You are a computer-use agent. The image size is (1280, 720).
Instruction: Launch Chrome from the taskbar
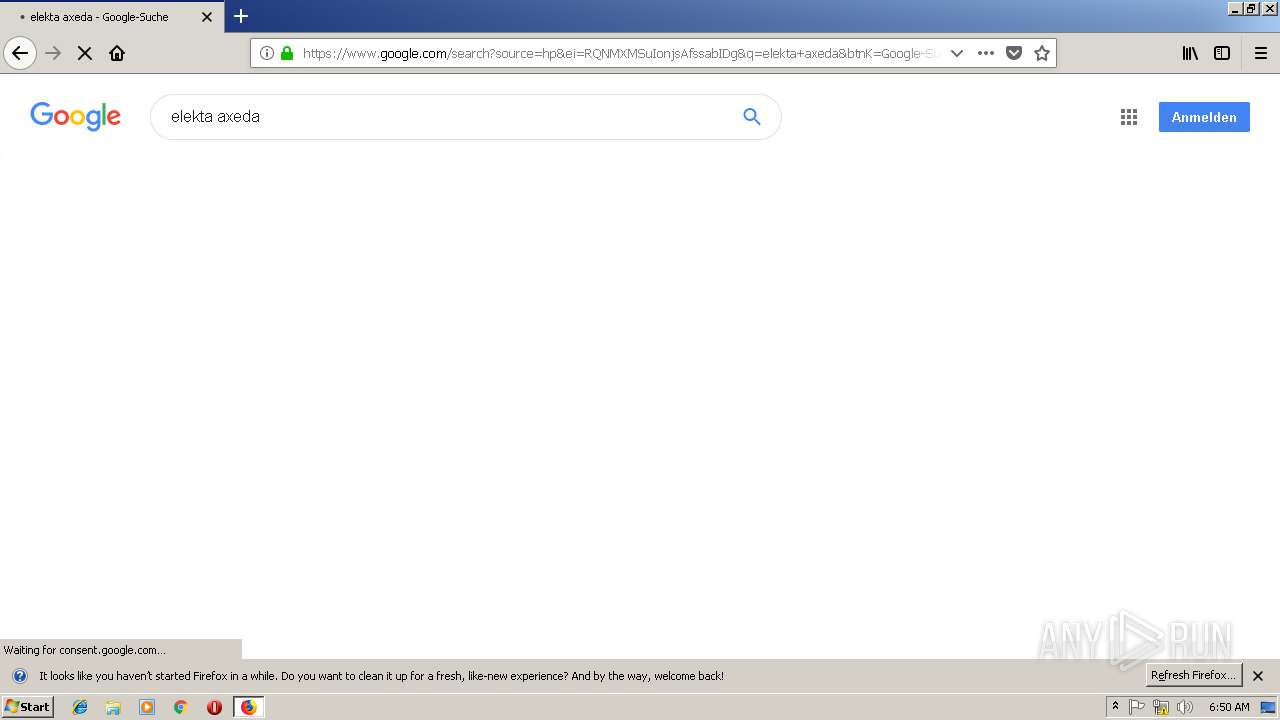[x=180, y=707]
